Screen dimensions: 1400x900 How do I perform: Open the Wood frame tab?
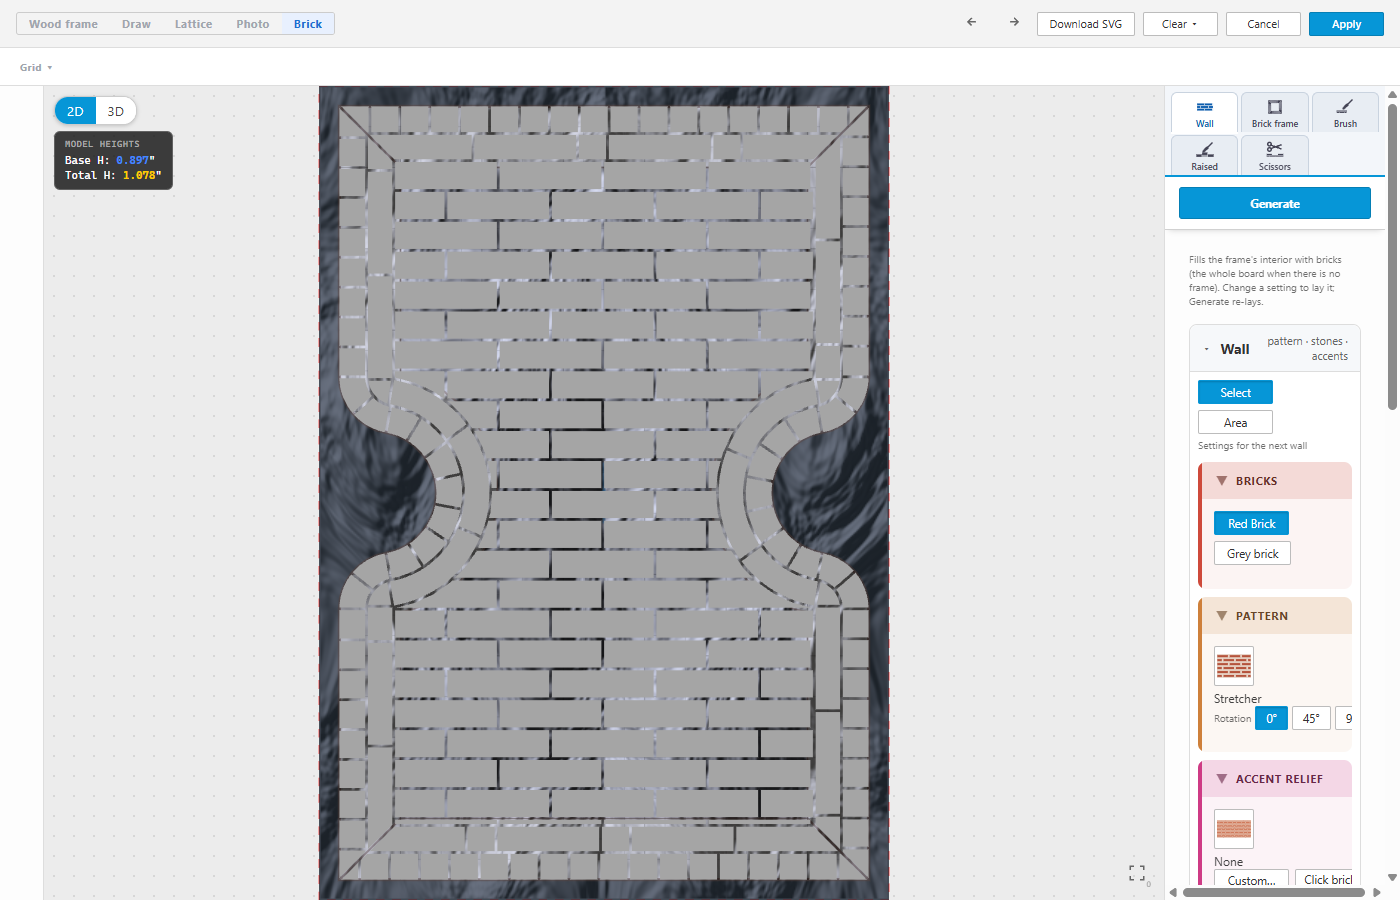click(x=64, y=24)
